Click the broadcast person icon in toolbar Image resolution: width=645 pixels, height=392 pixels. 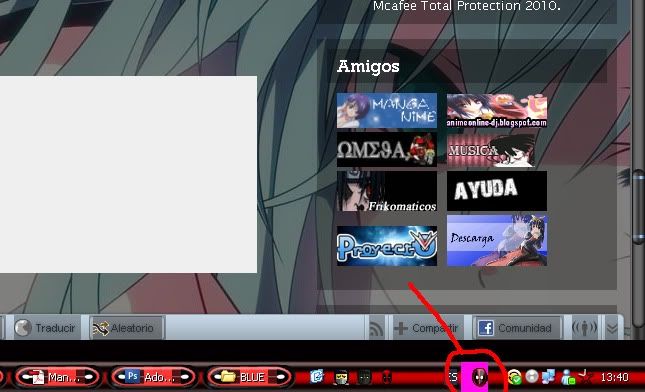(584, 328)
